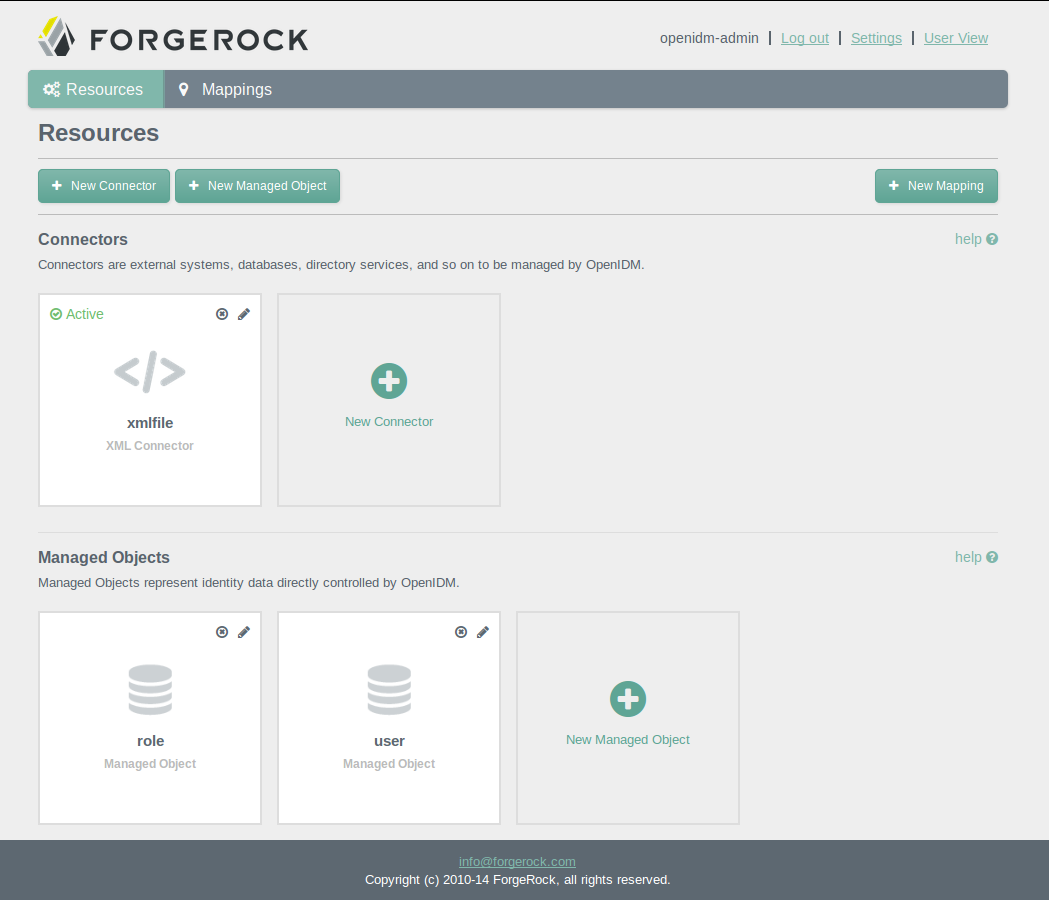Image resolution: width=1049 pixels, height=900 pixels.
Task: Delete the xmlfile connector
Action: pyautogui.click(x=222, y=314)
